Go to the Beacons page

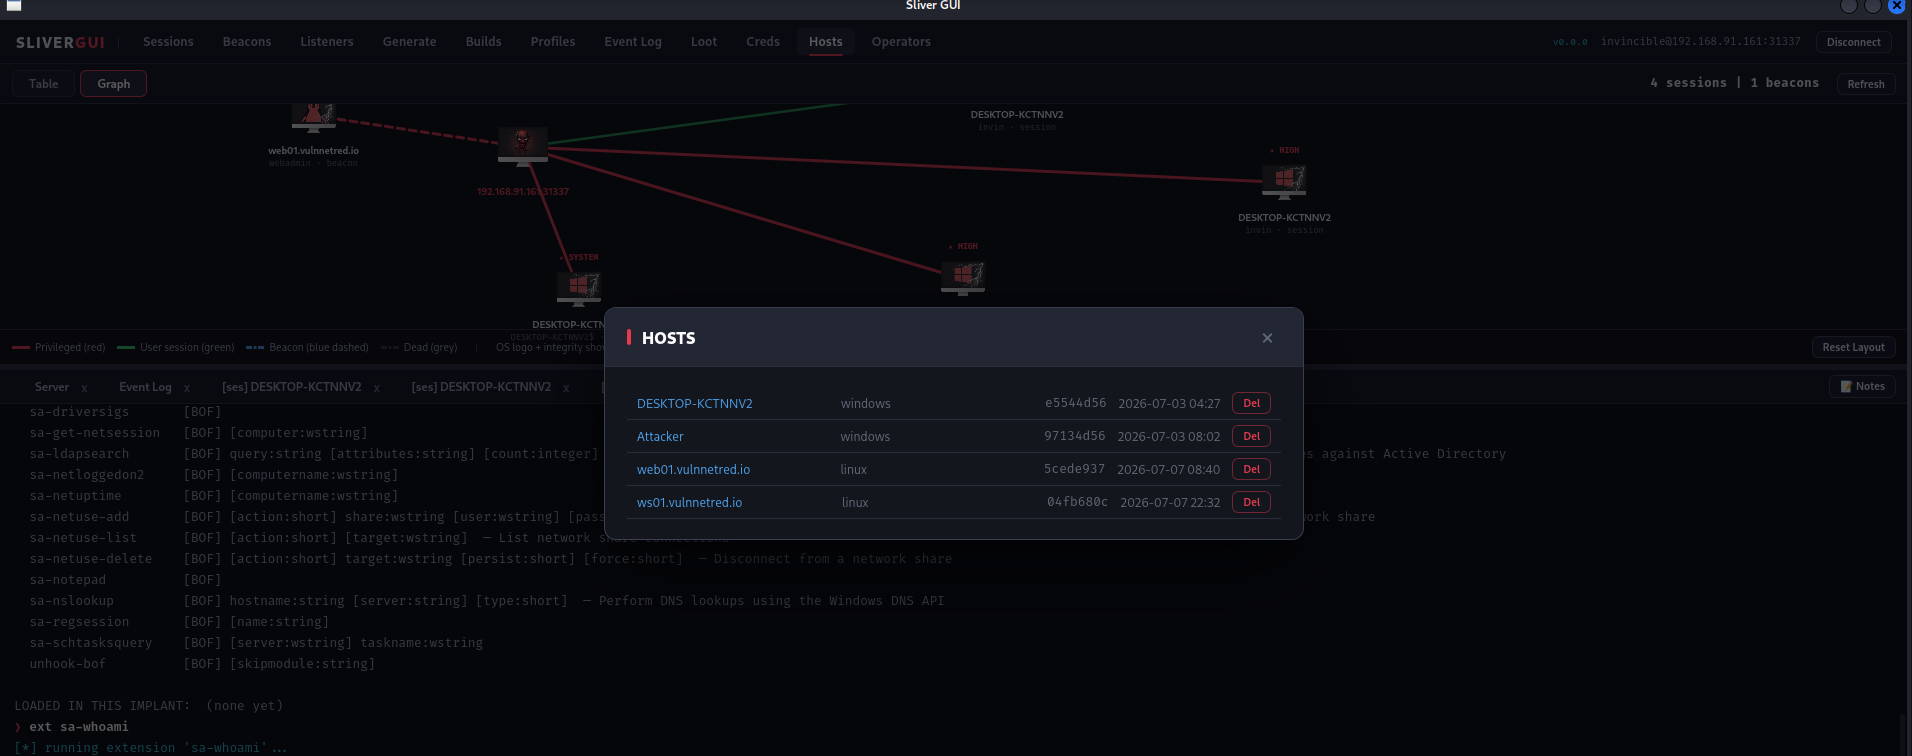[x=247, y=42]
